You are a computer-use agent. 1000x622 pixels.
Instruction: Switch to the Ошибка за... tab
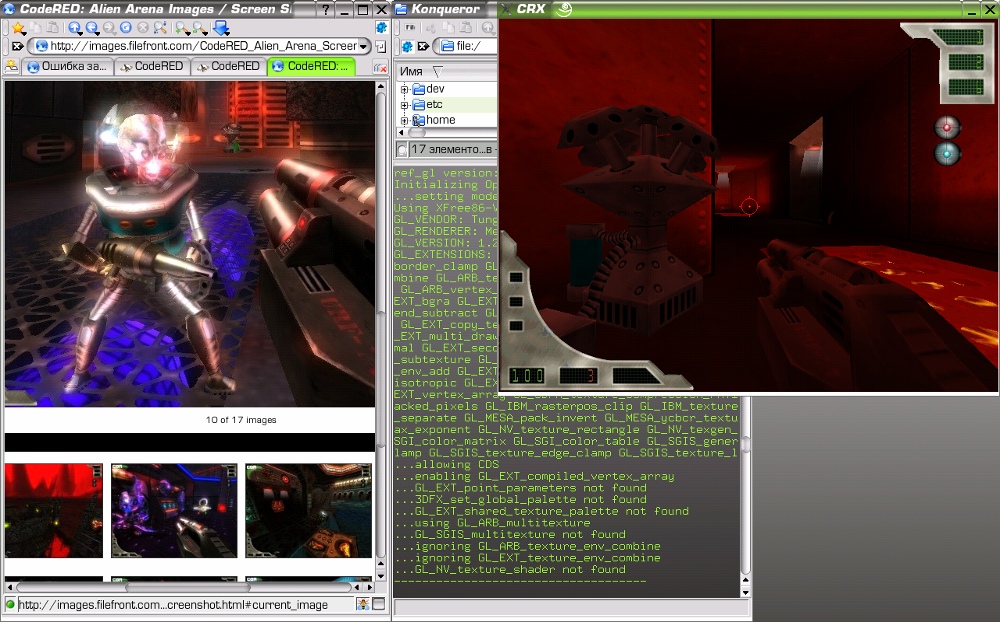coord(68,67)
